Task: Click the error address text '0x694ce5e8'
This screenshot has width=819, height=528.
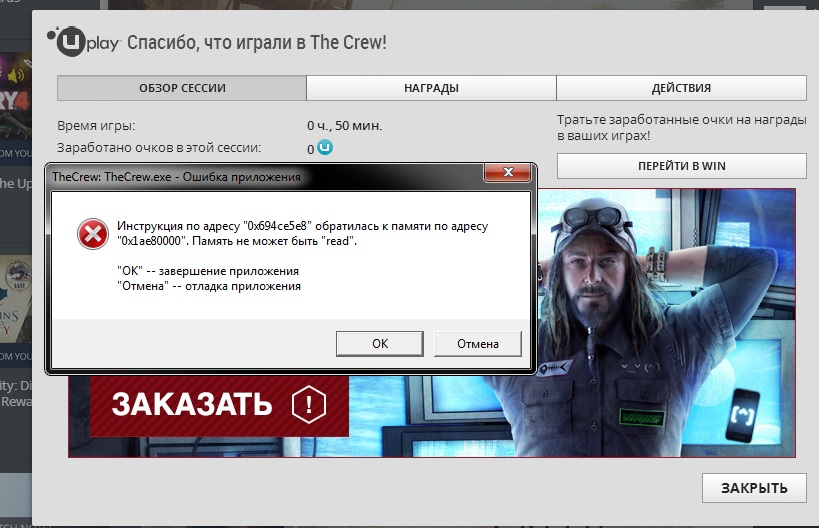Action: point(277,226)
